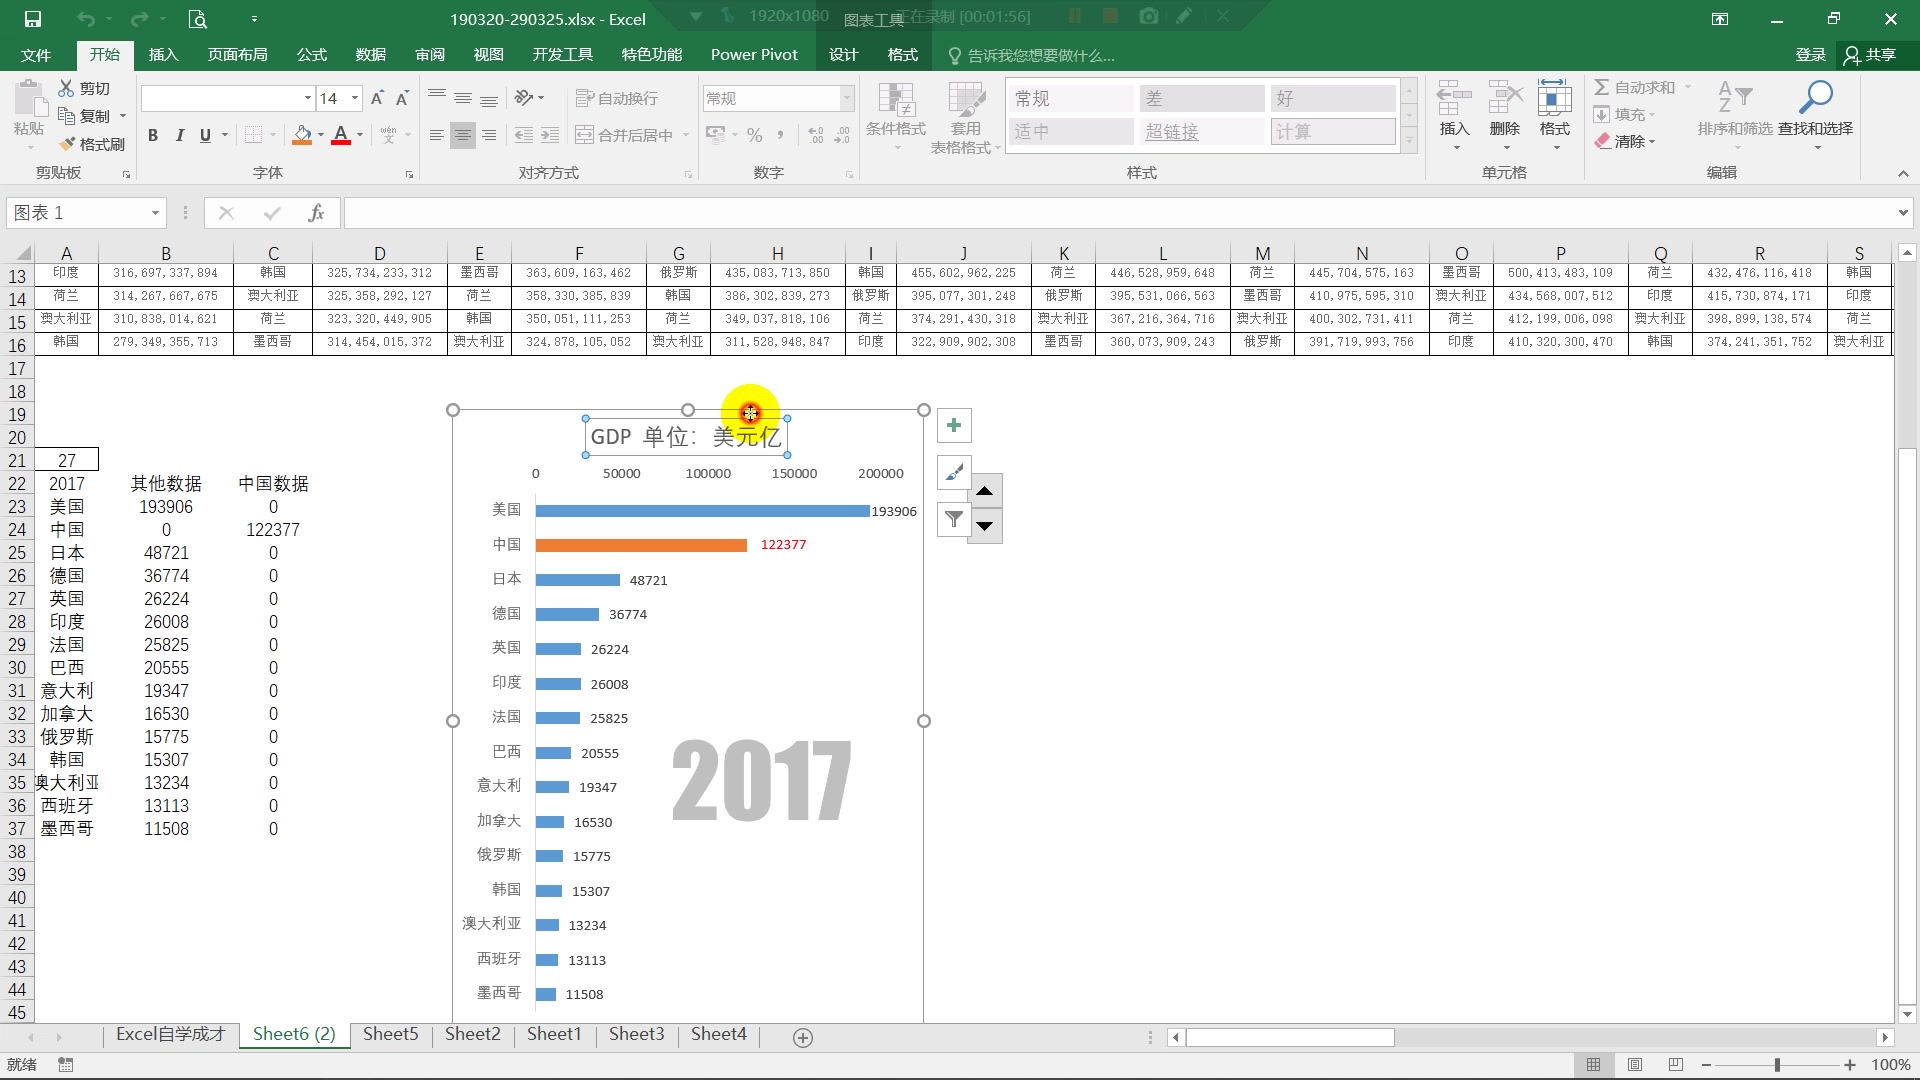The image size is (1920, 1080).
Task: Click the increase indent icon
Action: pos(549,135)
